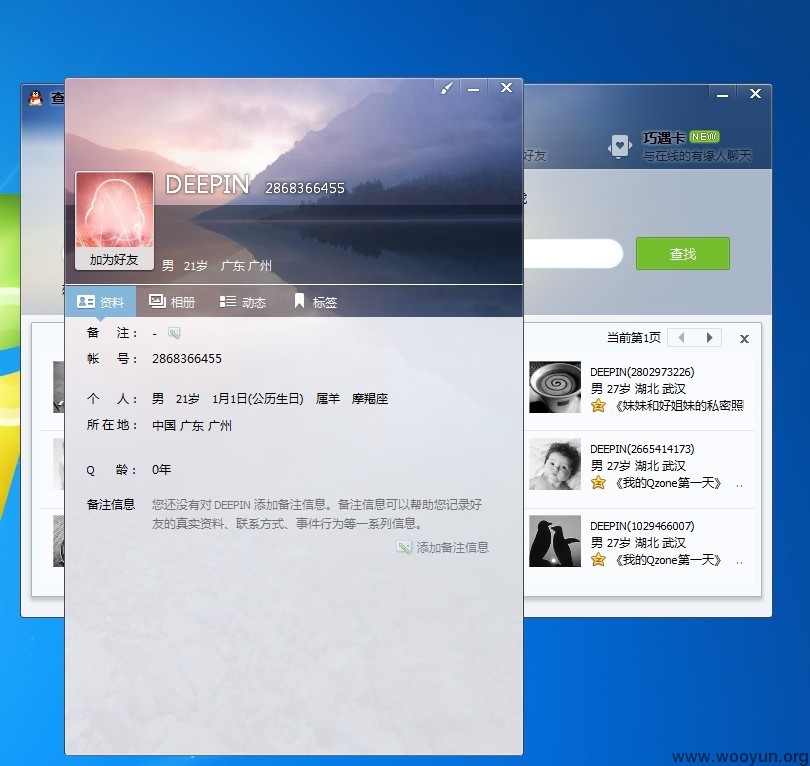Open avatar of DEEPIN(2802973226) coffee cup
This screenshot has height=766, width=810.
tap(555, 387)
